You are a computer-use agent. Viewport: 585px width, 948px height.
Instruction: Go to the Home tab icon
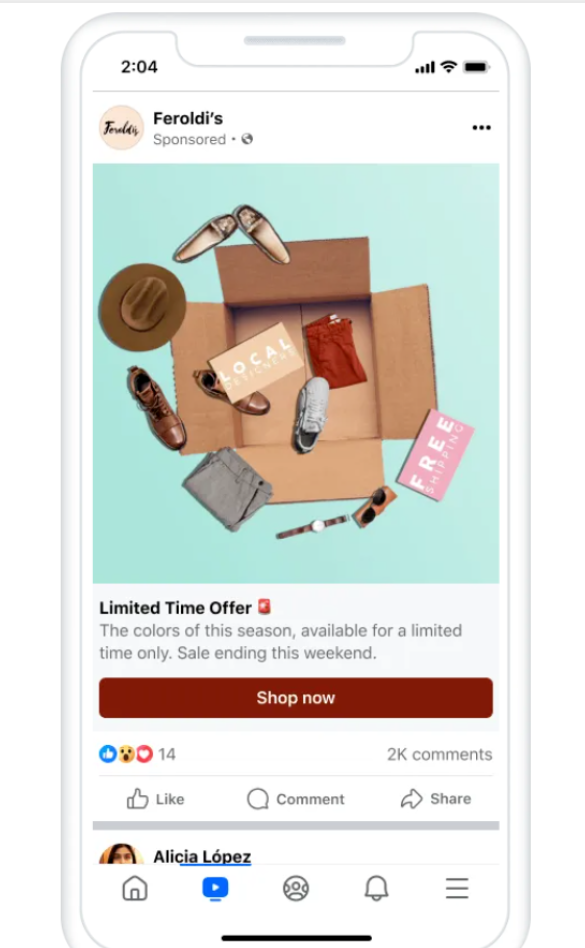[x=135, y=888]
